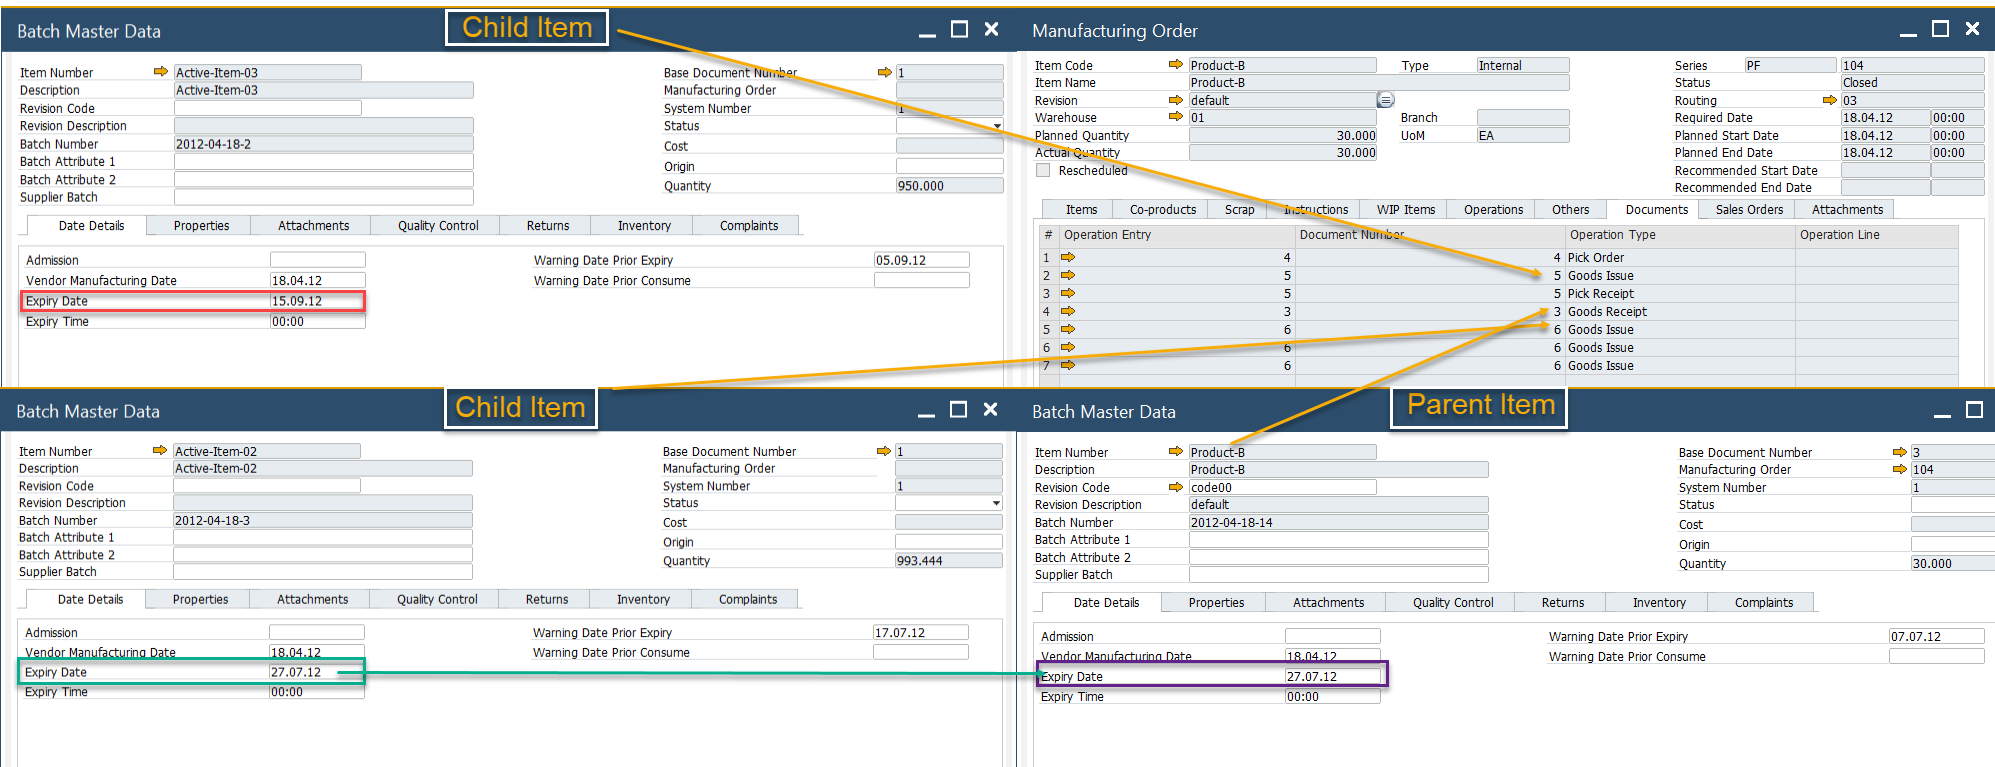The image size is (1995, 767).
Task: Click the Routing link arrow icon
Action: pyautogui.click(x=1829, y=100)
